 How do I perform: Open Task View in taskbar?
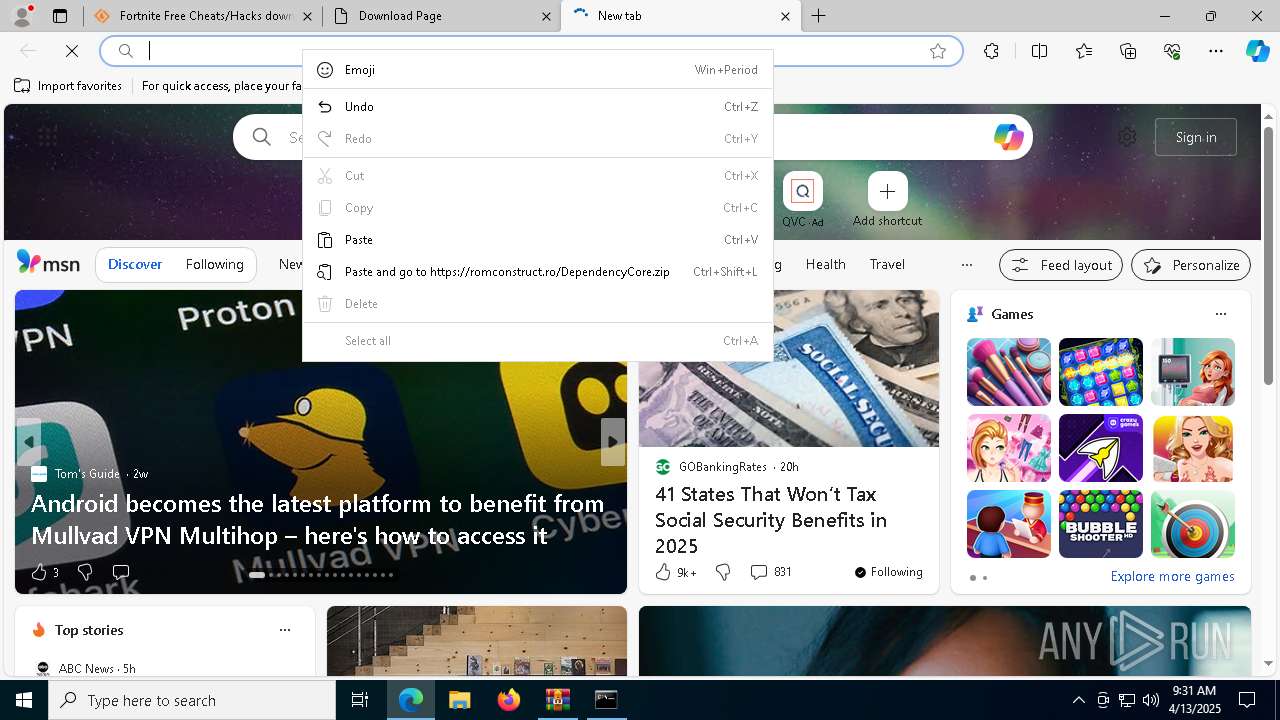[360, 700]
